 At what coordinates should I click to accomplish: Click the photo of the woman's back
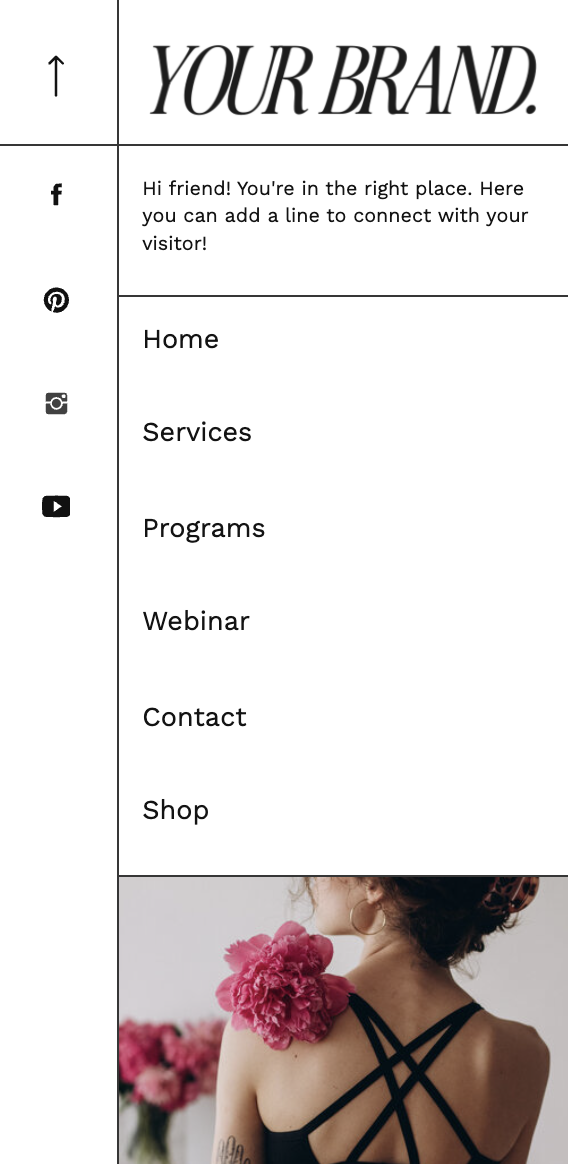343,1020
